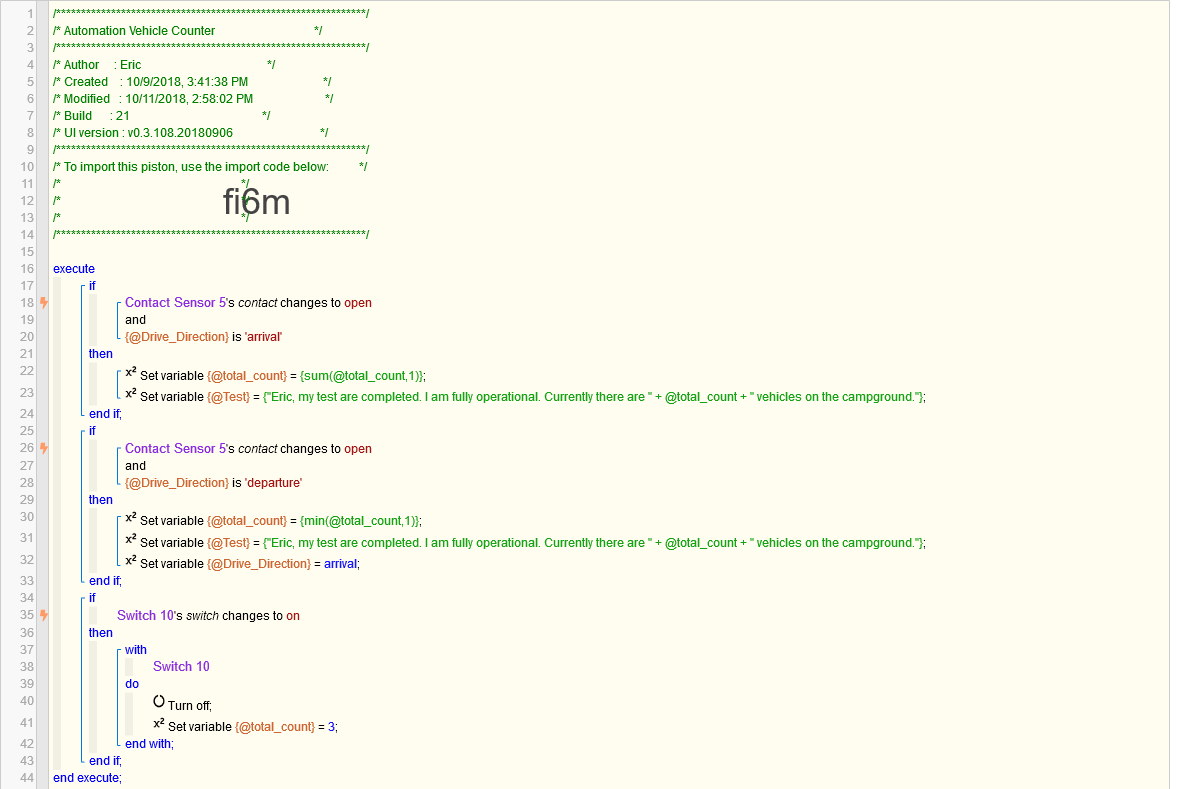Click the Switch 10 device under with

(181, 667)
